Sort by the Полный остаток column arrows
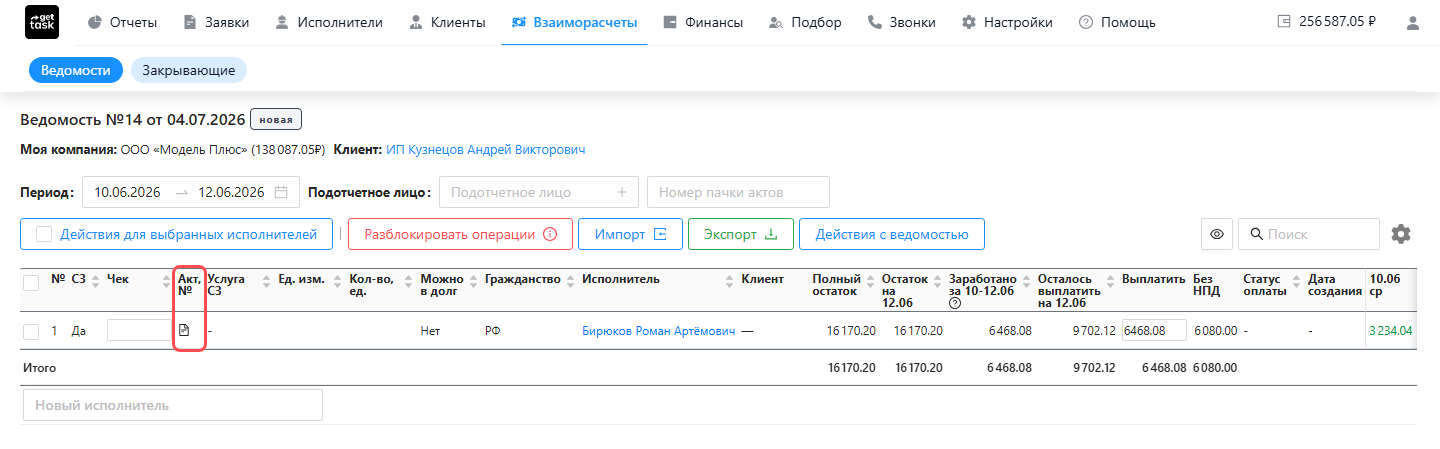Screen dimensions: 1440x449 tap(871, 280)
